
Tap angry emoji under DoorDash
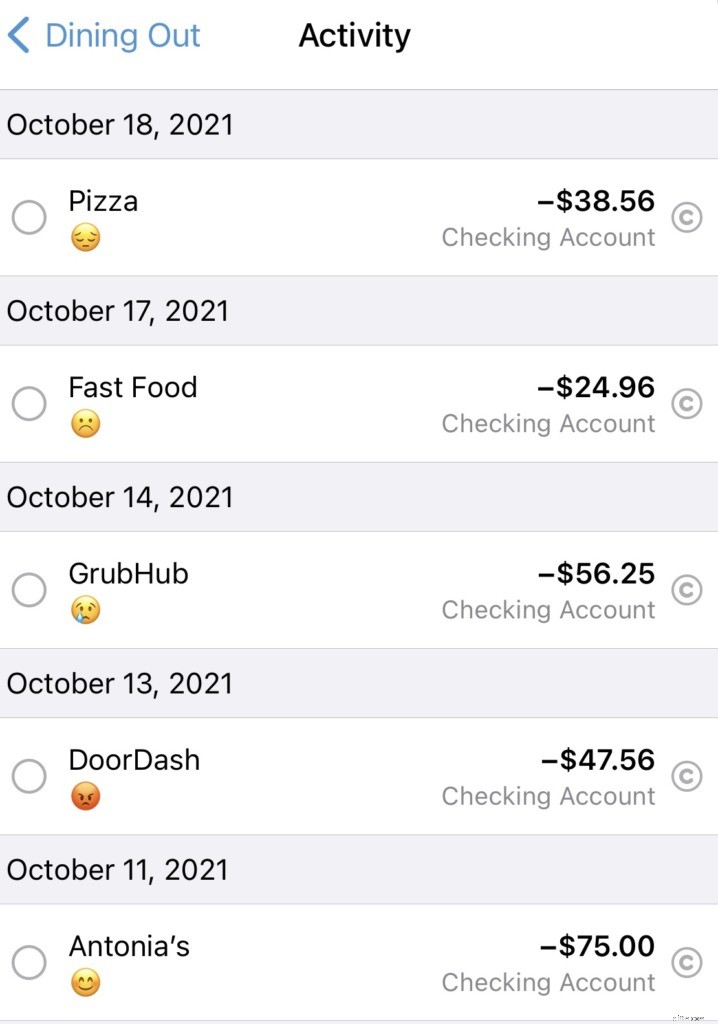pos(85,797)
